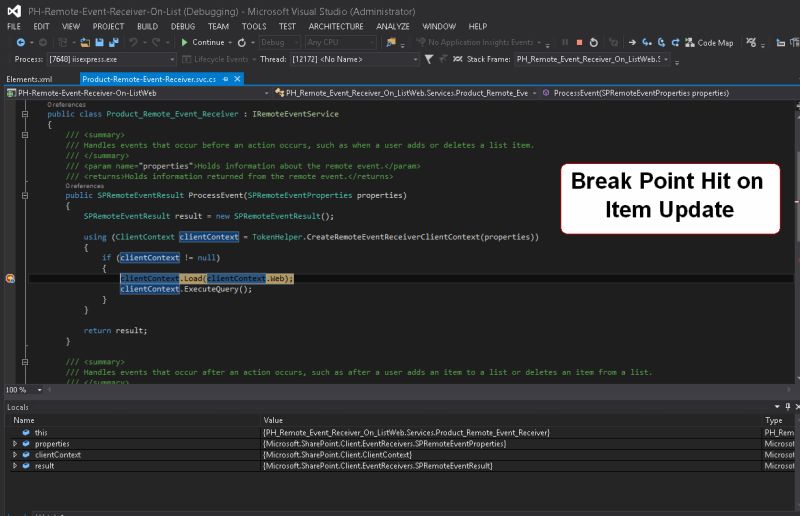Click the IRemoteEventService interface name
Screen dimensions: 800x516
[x=295, y=114]
